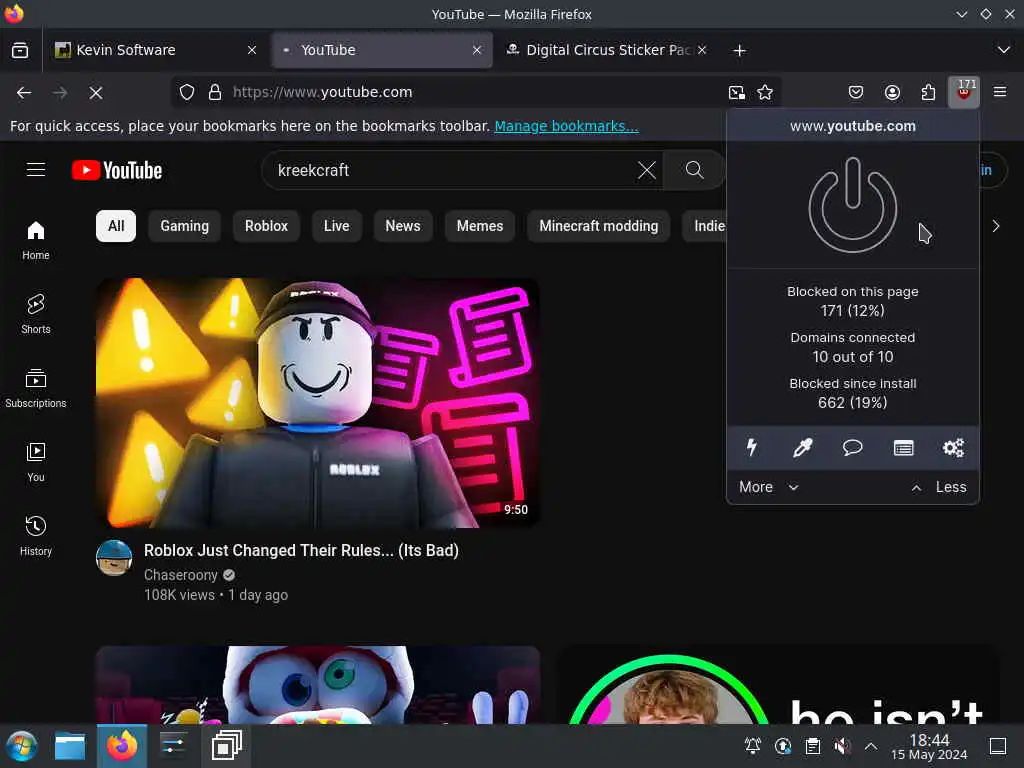Select the News filter chip
The image size is (1024, 768).
[403, 226]
